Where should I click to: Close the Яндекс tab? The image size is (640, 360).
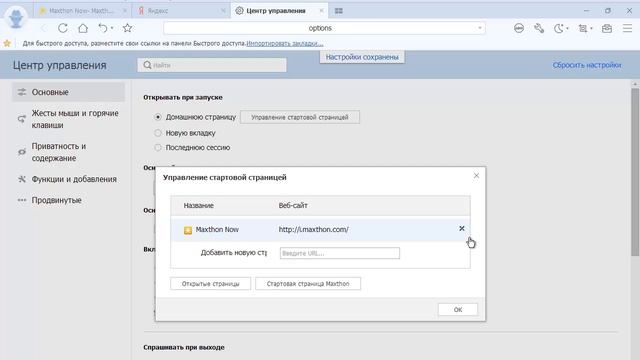(223, 11)
